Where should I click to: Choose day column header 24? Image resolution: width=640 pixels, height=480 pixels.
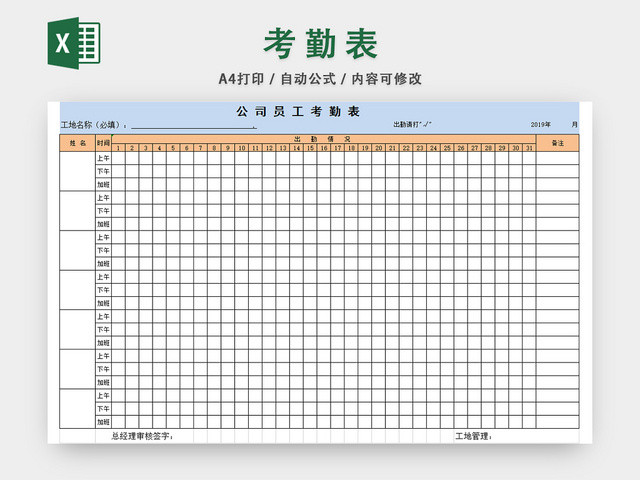click(433, 148)
